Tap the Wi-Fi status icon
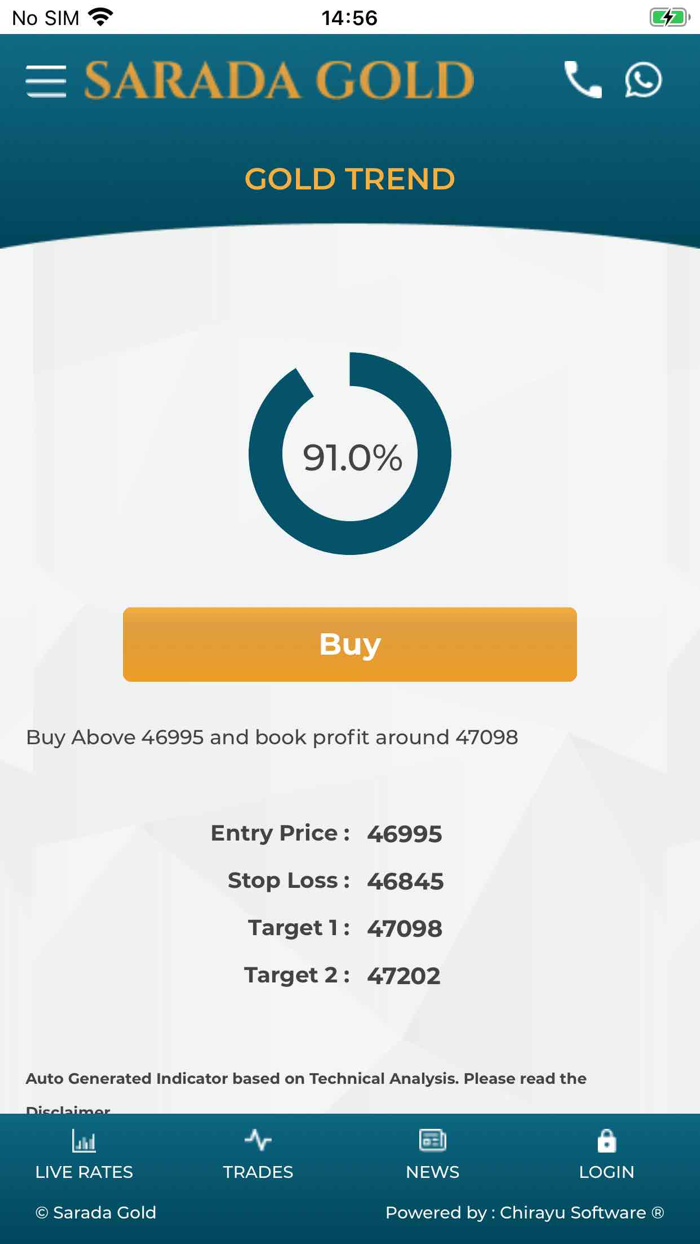This screenshot has width=700, height=1244. [x=101, y=17]
